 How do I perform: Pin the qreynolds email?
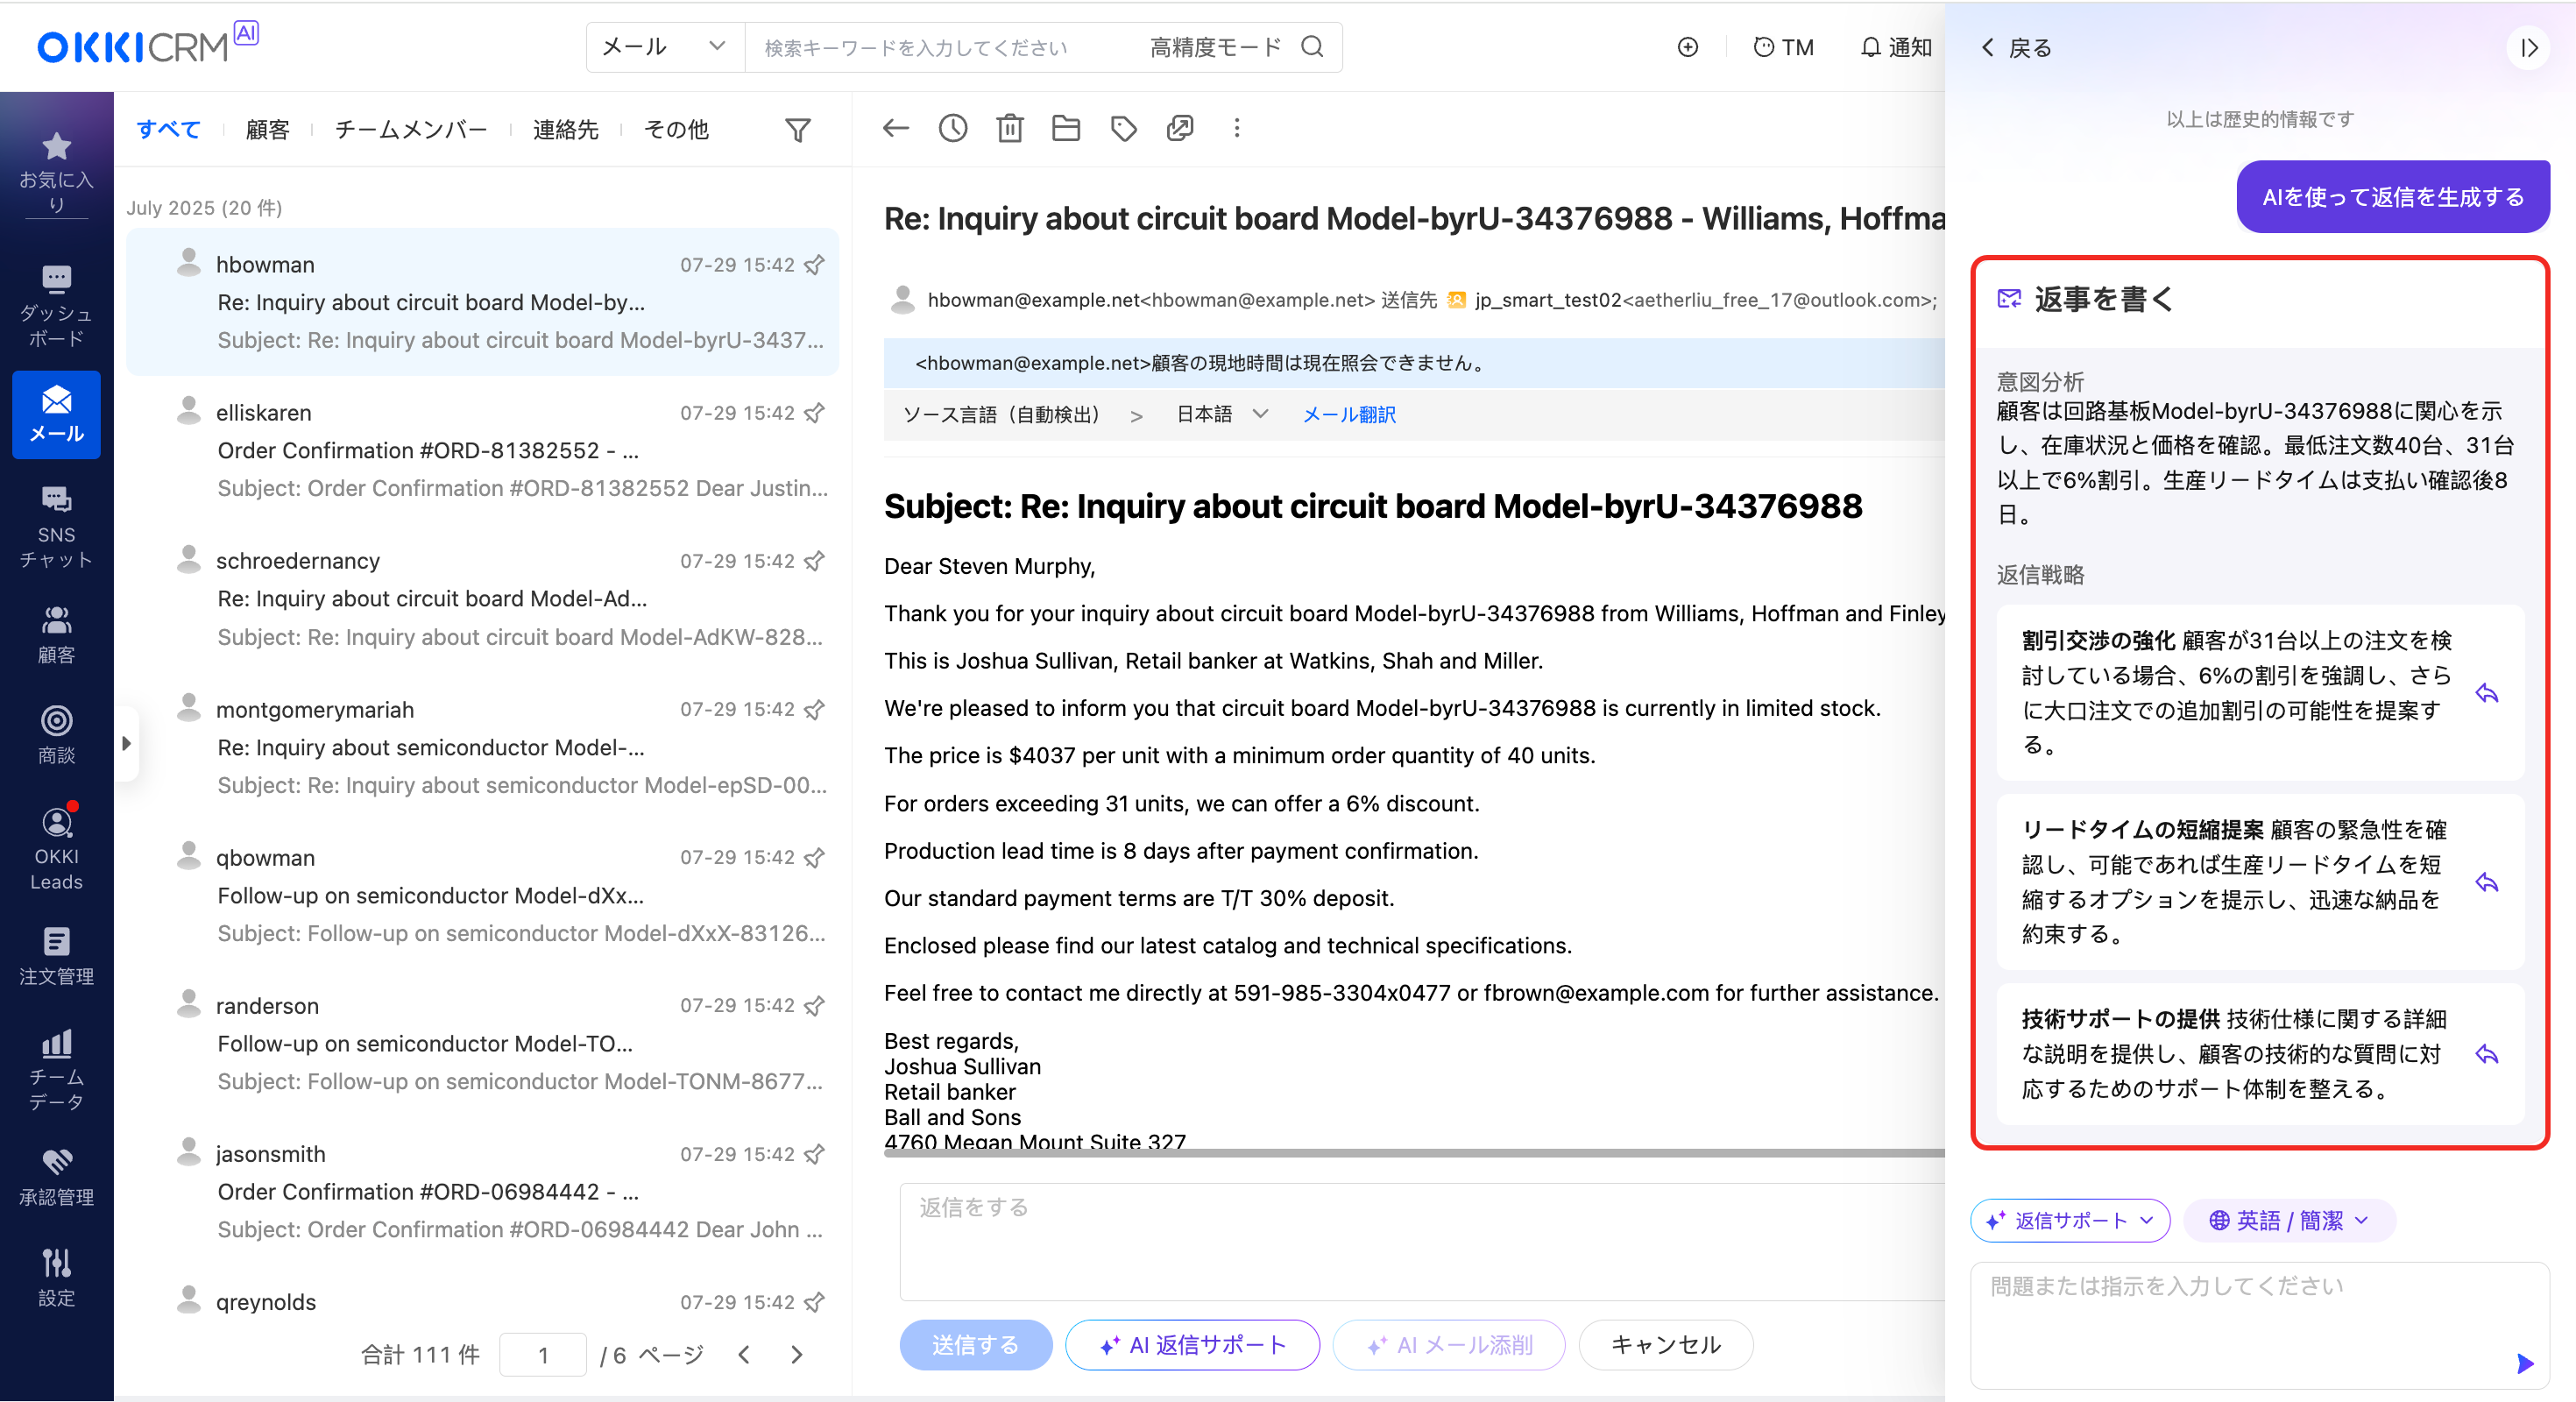[814, 1302]
